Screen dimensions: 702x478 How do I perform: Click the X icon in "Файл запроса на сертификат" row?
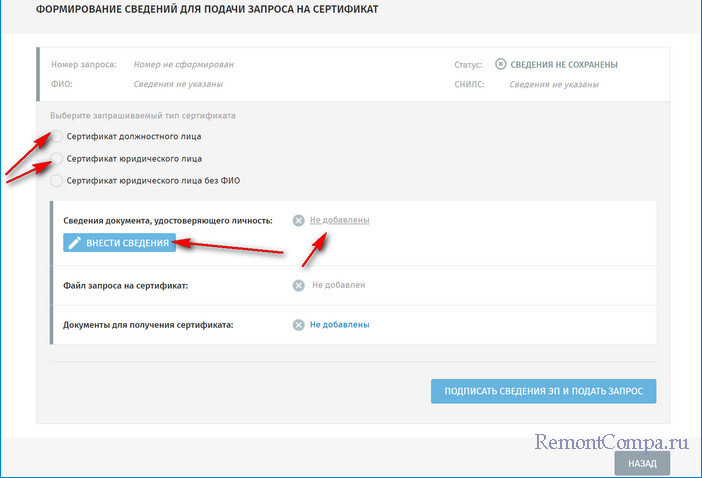pos(298,285)
